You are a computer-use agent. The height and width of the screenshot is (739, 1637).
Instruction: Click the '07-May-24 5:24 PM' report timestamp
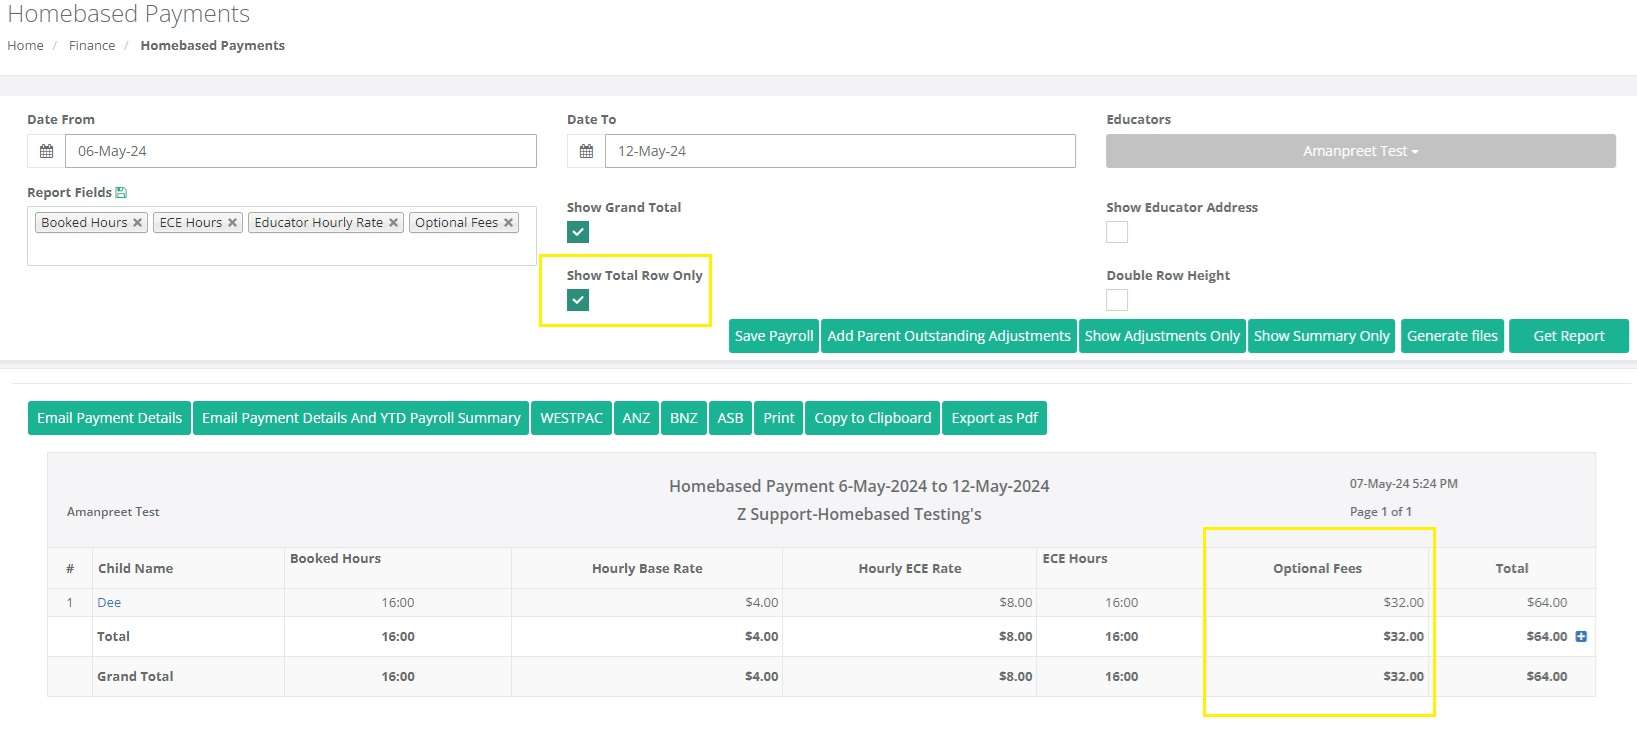pyautogui.click(x=1403, y=483)
